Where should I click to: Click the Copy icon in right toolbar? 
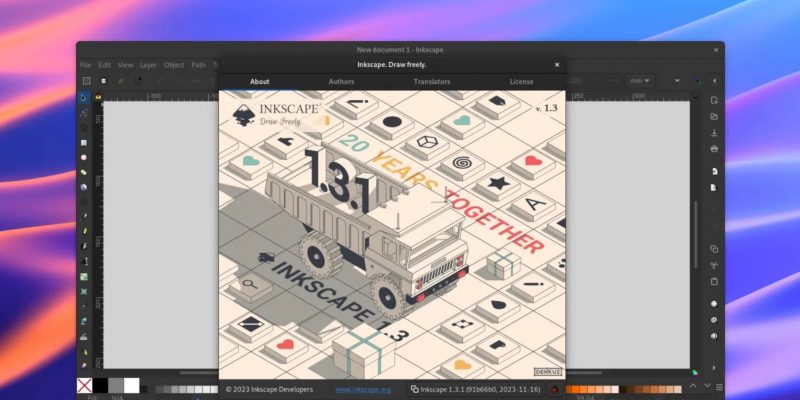[714, 249]
